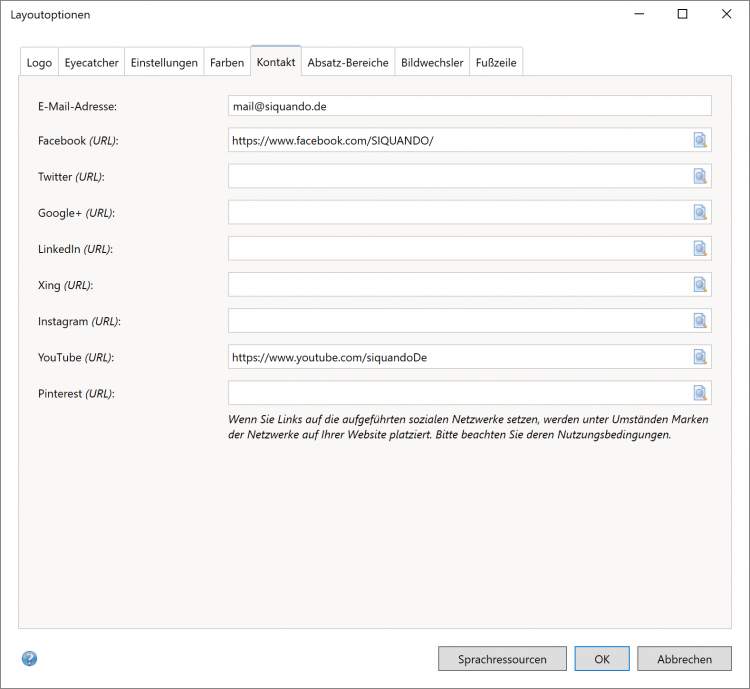Screen dimensions: 750x689
Task: Open the Pinterest URL browse icon
Action: tap(700, 393)
